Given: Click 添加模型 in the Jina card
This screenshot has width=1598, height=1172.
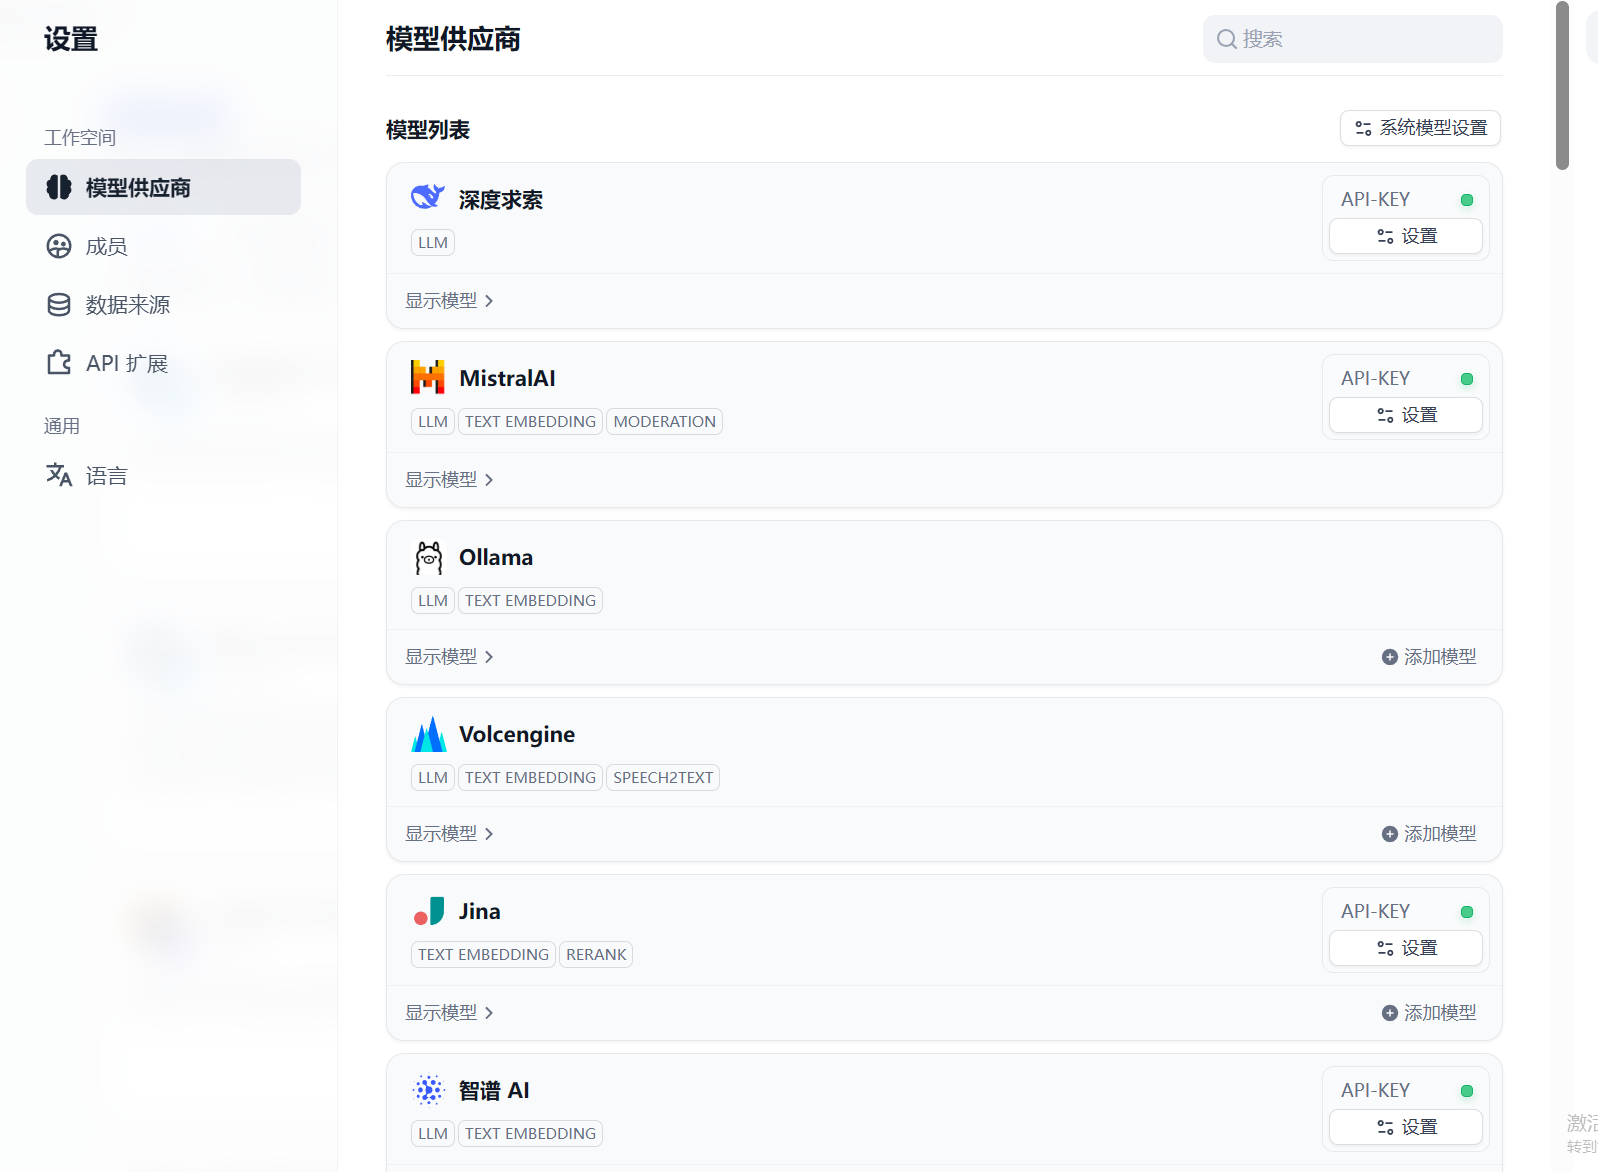Looking at the screenshot, I should tap(1429, 1013).
